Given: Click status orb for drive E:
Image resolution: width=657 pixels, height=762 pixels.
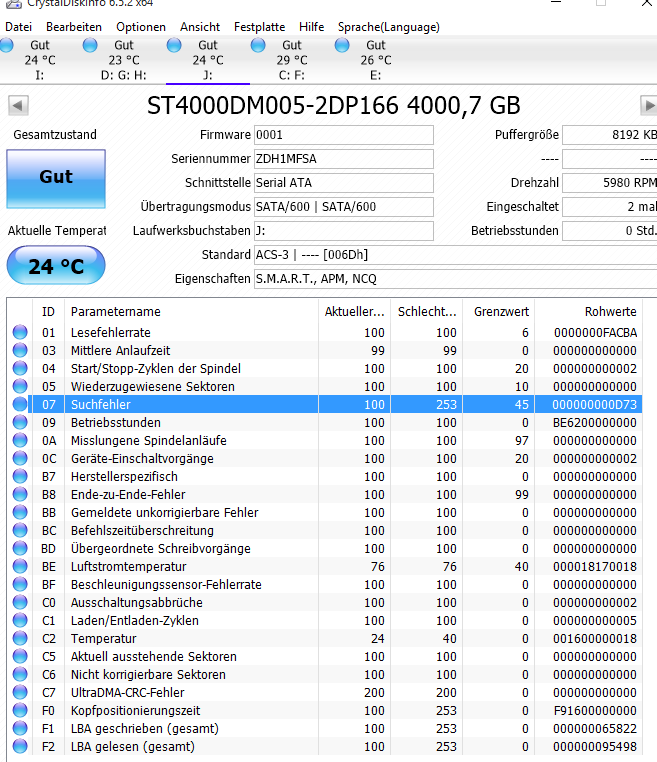Looking at the screenshot, I should click(342, 45).
